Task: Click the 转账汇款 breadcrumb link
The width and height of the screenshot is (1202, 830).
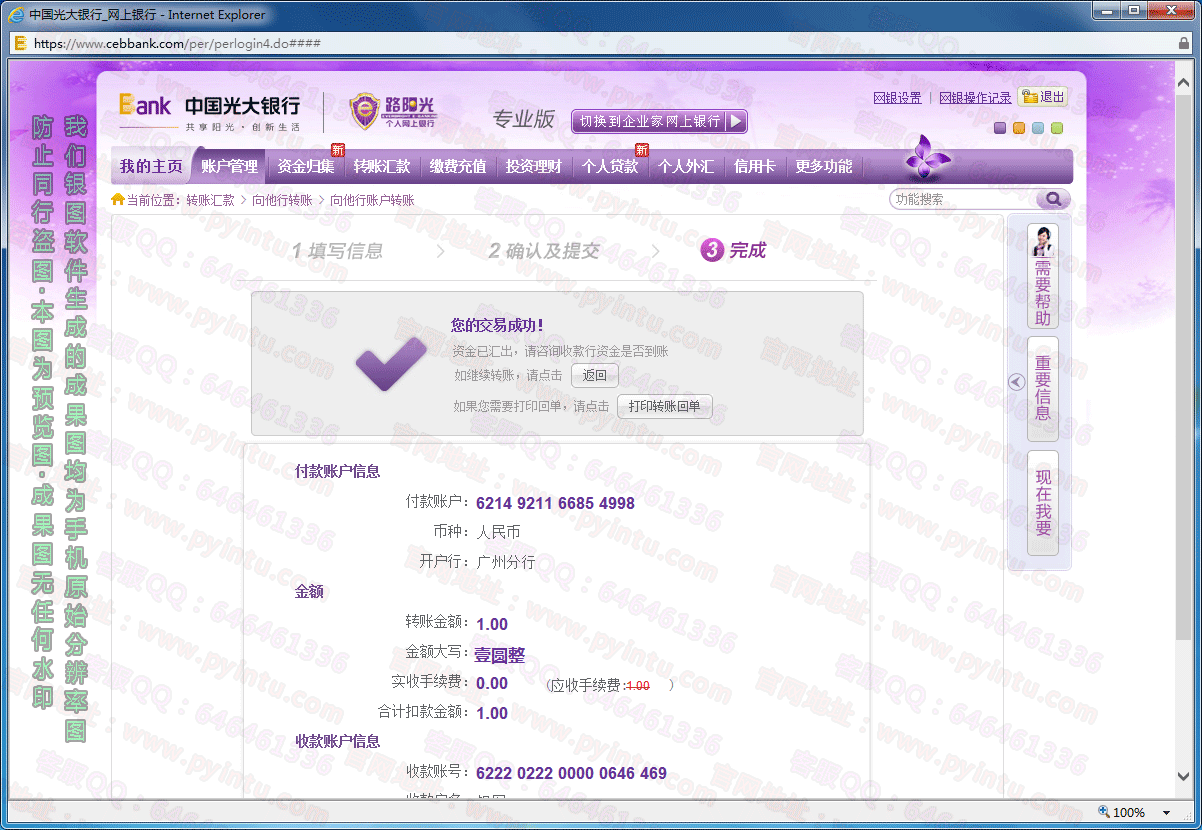Action: [x=210, y=200]
